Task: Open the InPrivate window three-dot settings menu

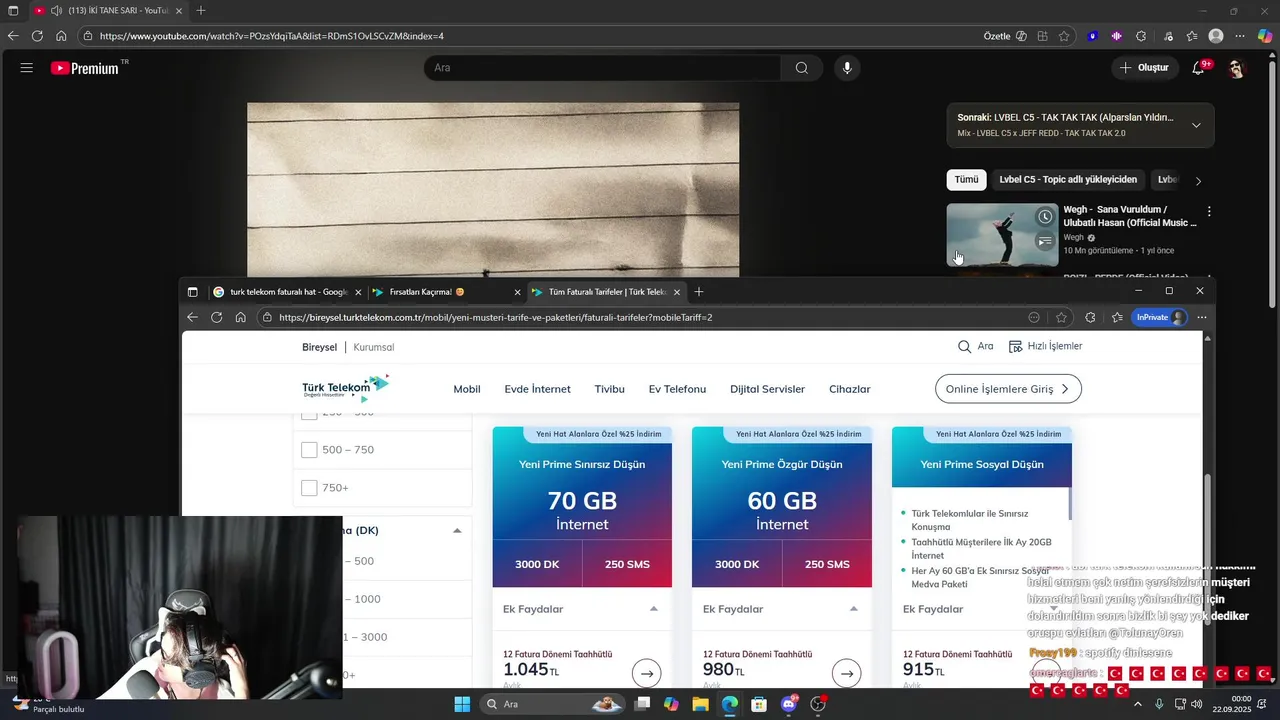Action: point(1202,317)
